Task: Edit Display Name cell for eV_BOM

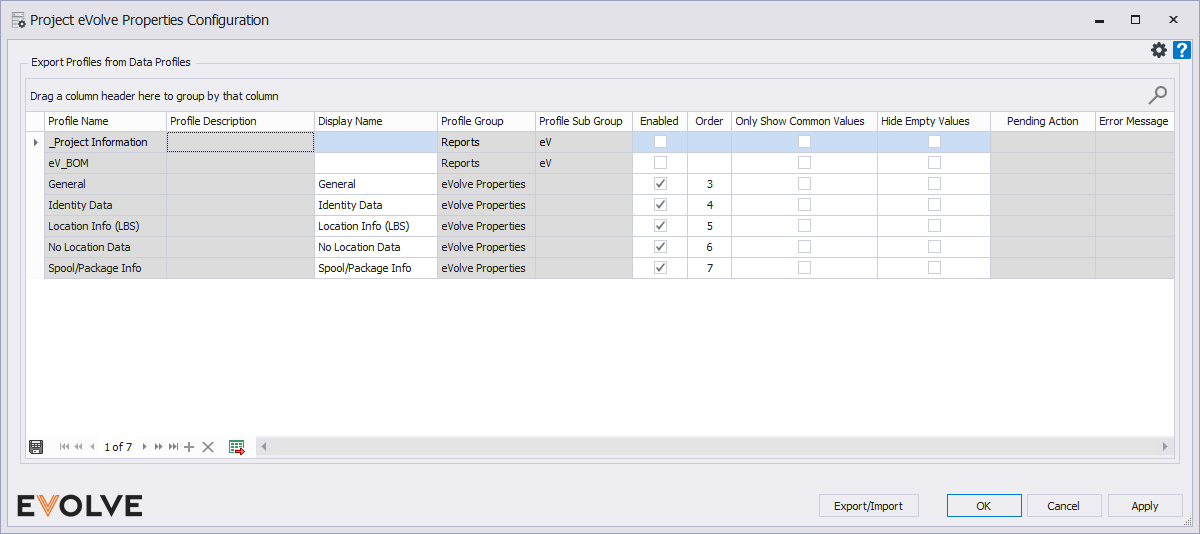Action: 376,163
